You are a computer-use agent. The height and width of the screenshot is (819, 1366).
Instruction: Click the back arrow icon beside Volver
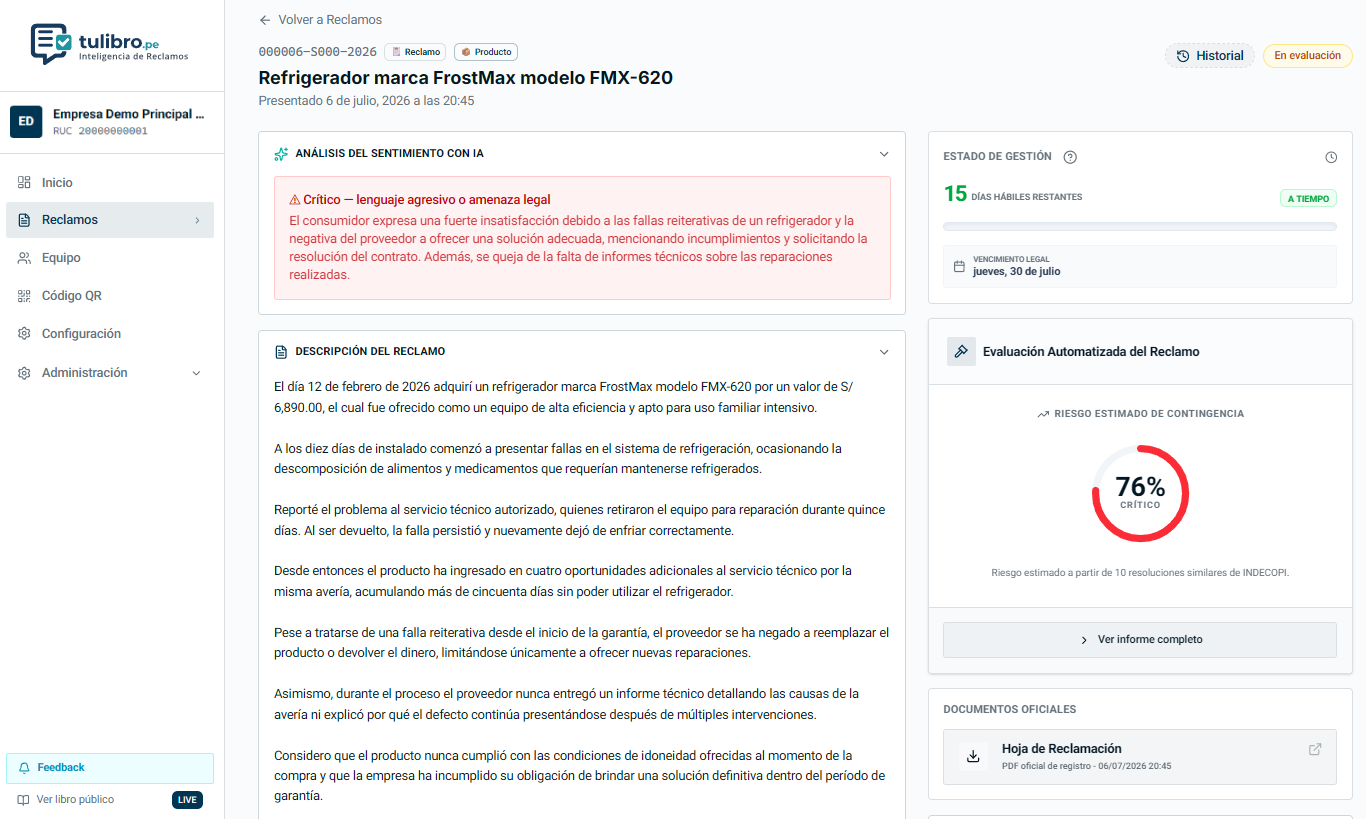265,20
